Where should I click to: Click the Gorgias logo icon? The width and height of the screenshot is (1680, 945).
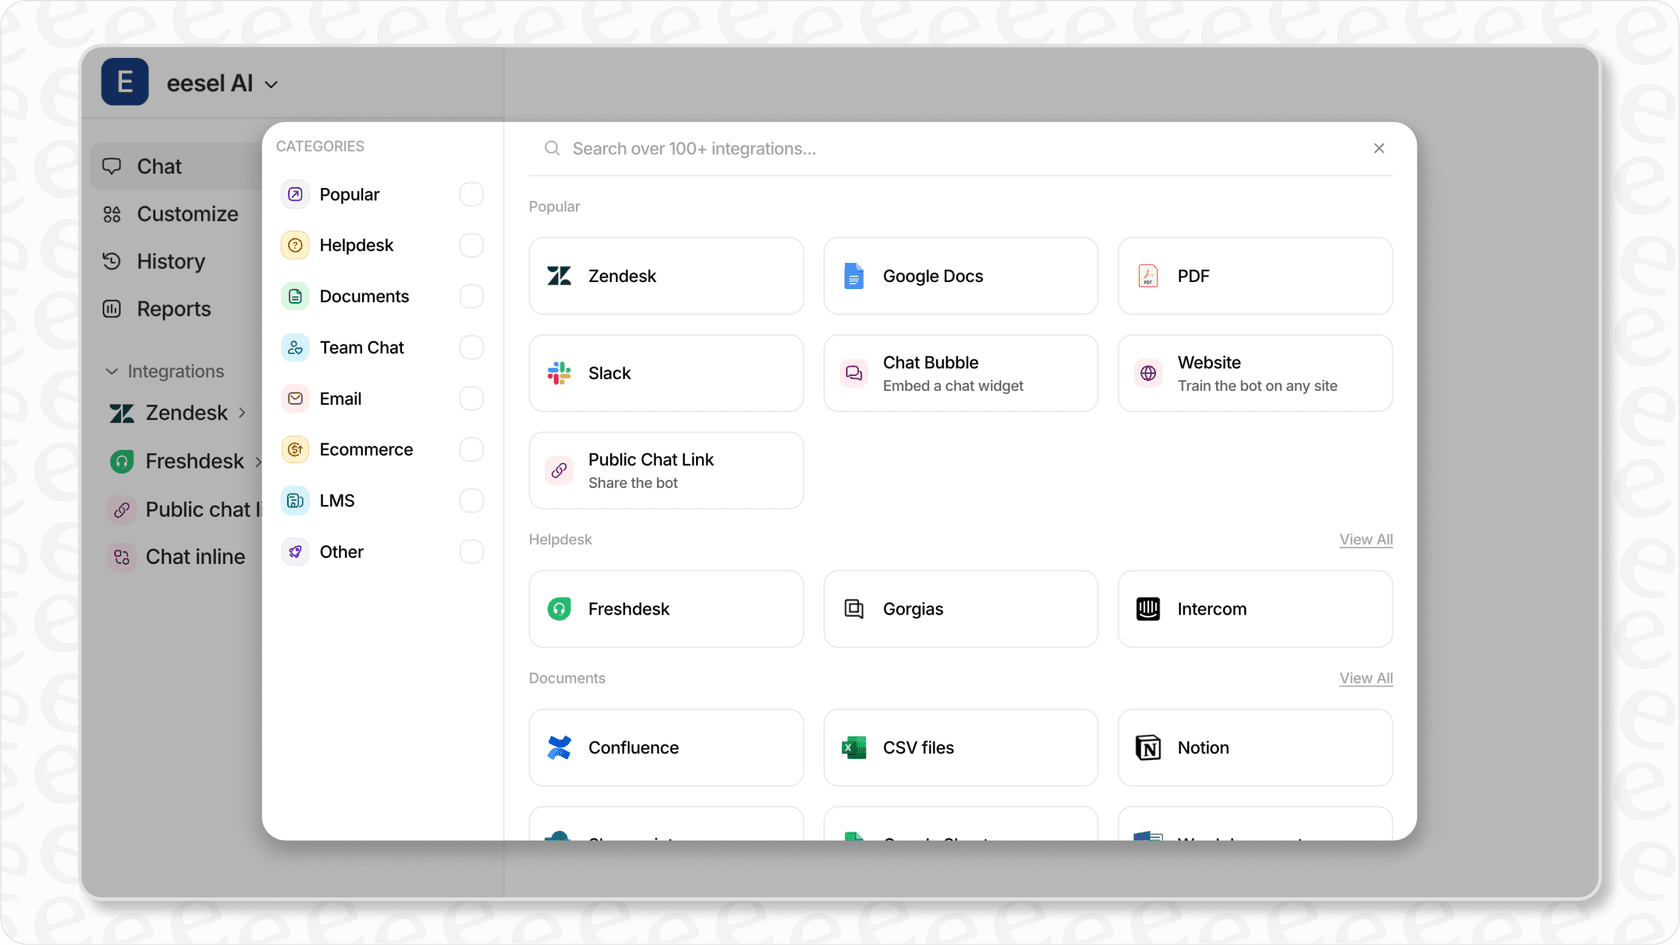pos(854,609)
